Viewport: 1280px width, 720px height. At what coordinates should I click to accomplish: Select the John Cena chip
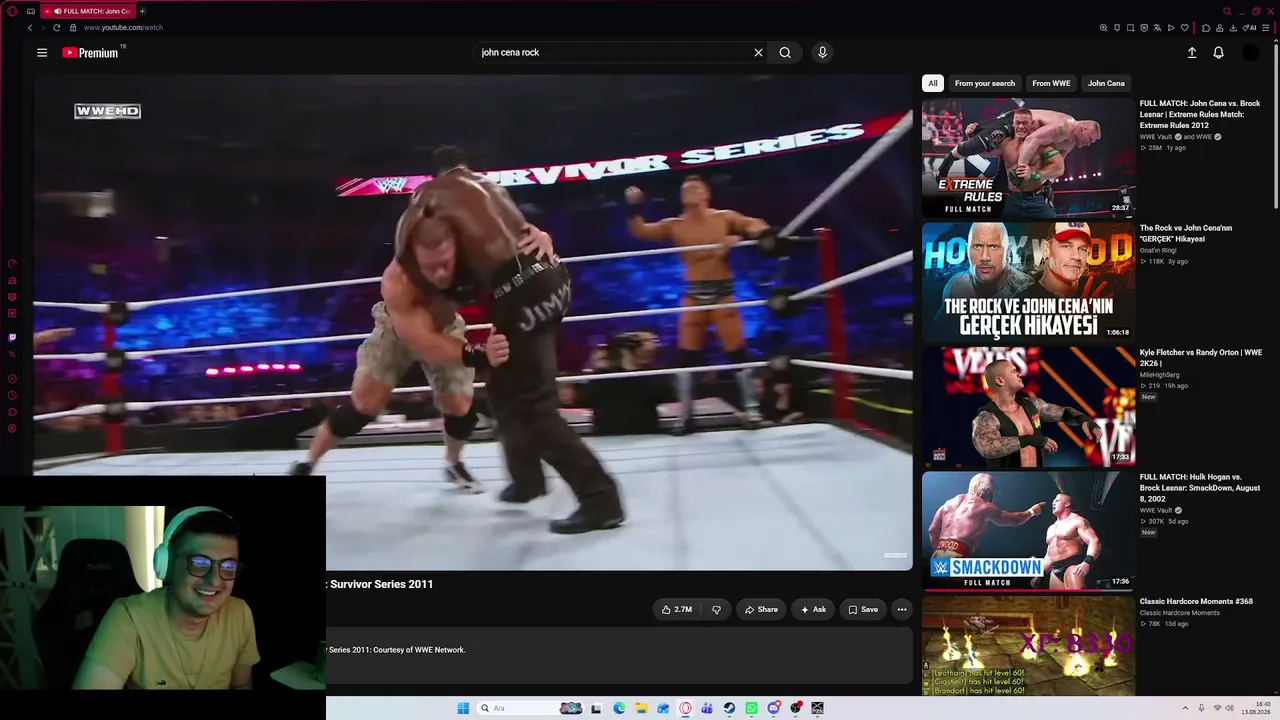click(x=1106, y=83)
